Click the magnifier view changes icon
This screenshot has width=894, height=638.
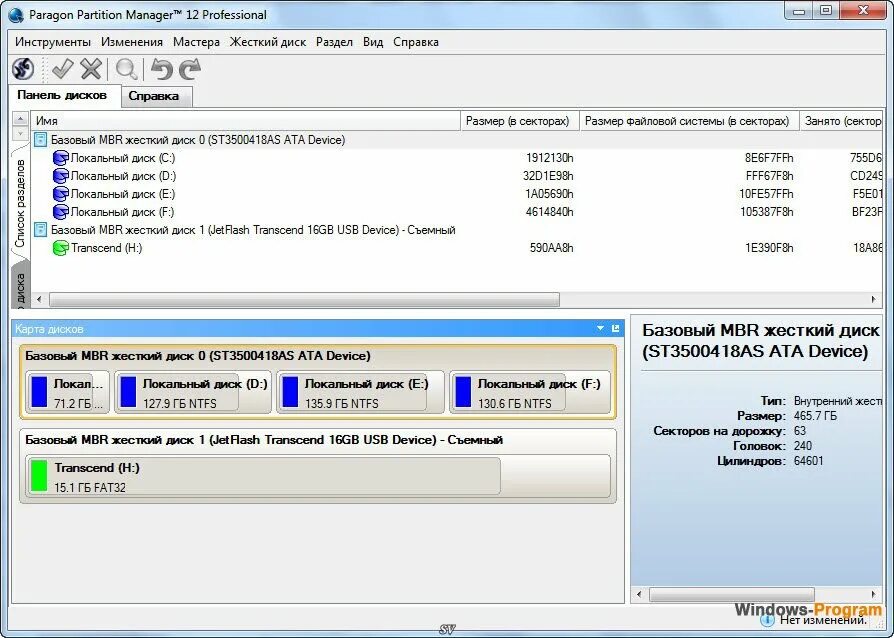(126, 69)
